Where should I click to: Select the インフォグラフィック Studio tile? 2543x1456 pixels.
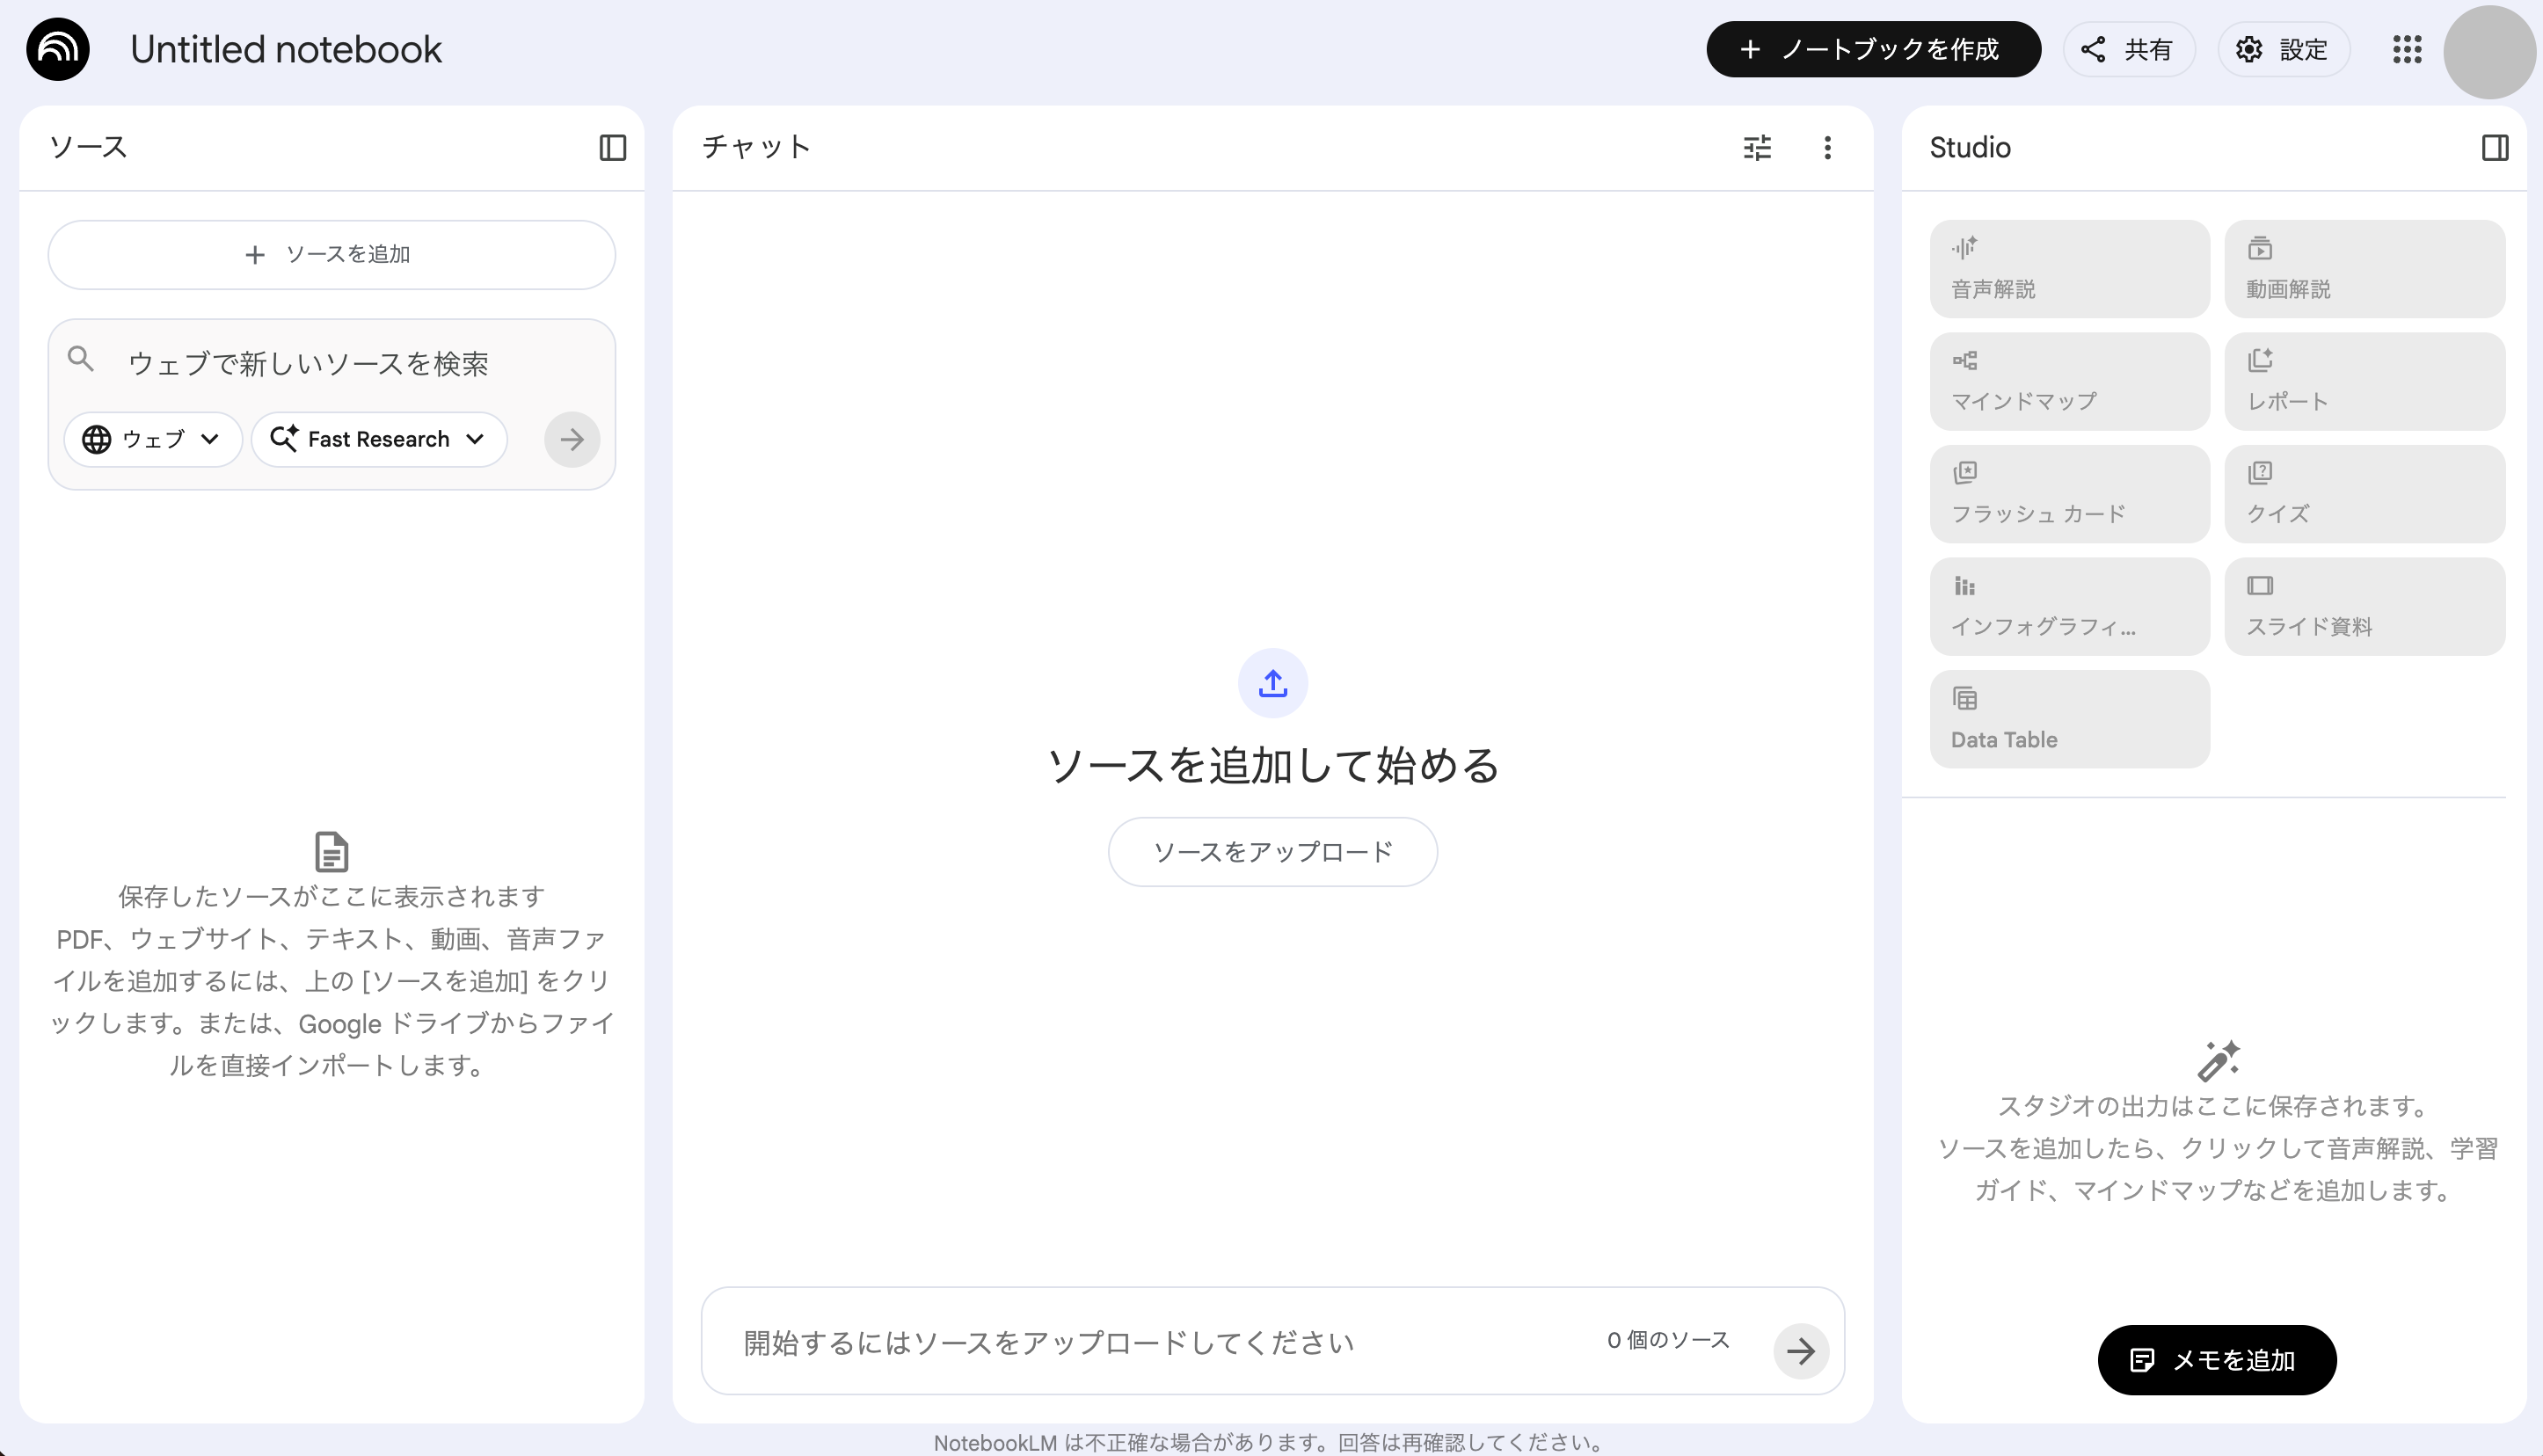[2068, 606]
